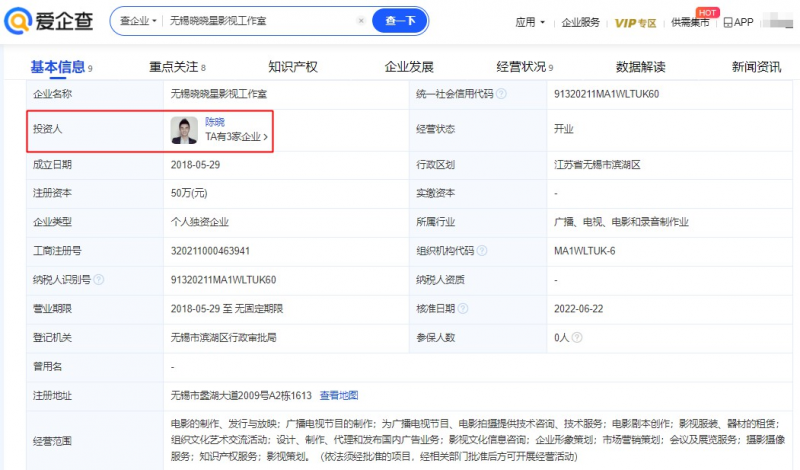Open the 企业发展 tab
800x470 pixels.
click(x=409, y=67)
